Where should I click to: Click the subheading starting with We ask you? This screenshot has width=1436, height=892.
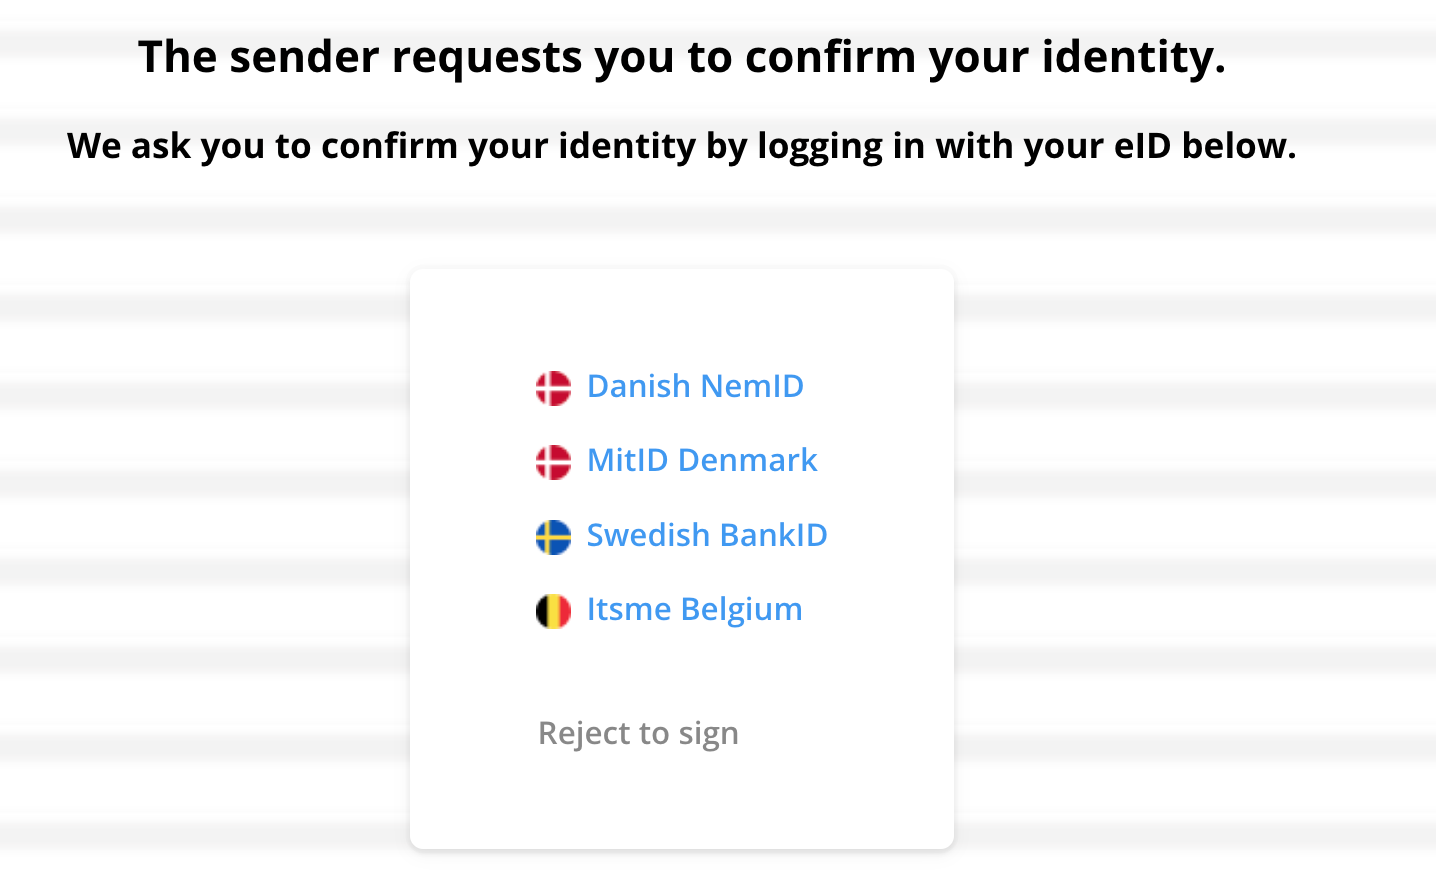pyautogui.click(x=682, y=146)
